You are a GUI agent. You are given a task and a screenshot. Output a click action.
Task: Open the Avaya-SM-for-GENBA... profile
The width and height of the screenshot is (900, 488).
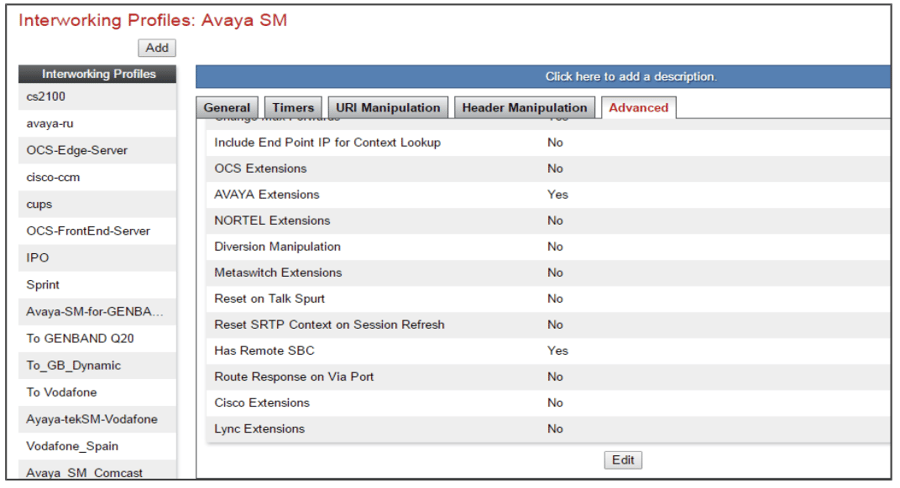click(97, 312)
